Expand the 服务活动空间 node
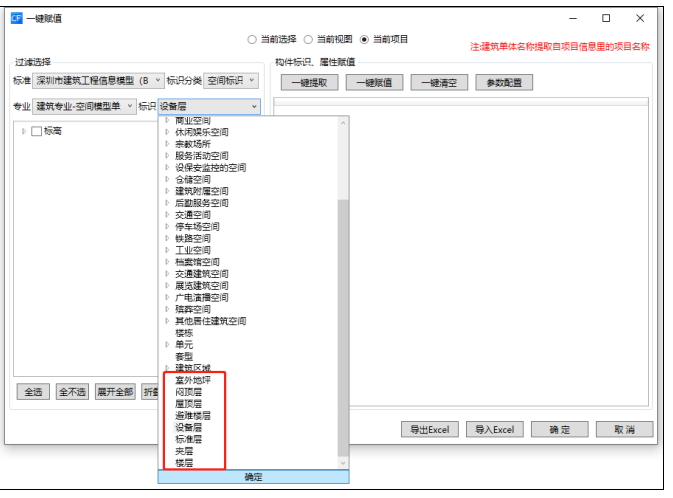 pyautogui.click(x=167, y=156)
